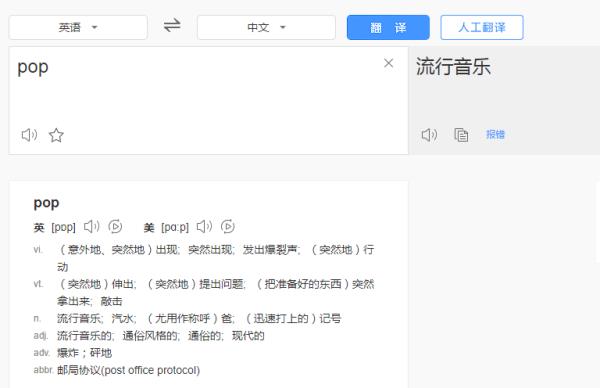Click the vi. part-of-speech label
Viewport: 600px width, 388px height.
[38, 249]
